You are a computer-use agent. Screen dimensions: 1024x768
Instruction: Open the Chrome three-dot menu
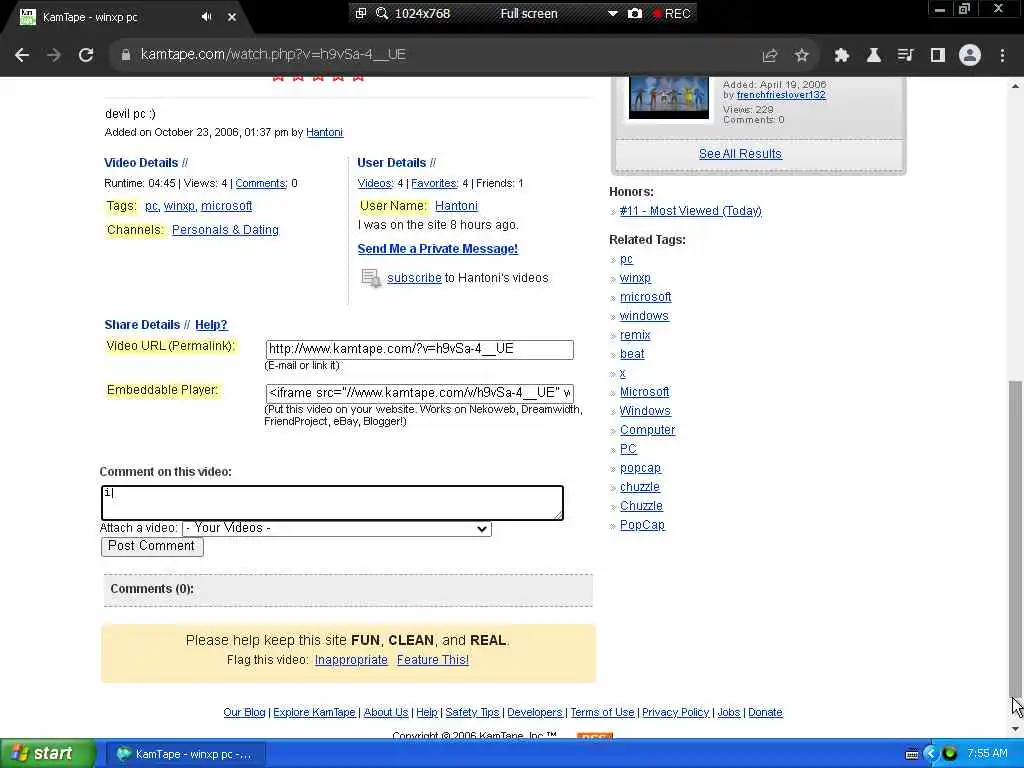(x=1002, y=56)
